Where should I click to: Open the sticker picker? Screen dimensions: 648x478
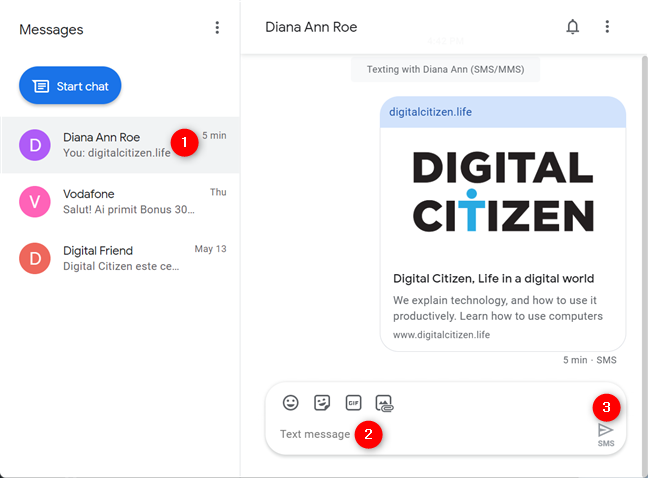pos(322,402)
